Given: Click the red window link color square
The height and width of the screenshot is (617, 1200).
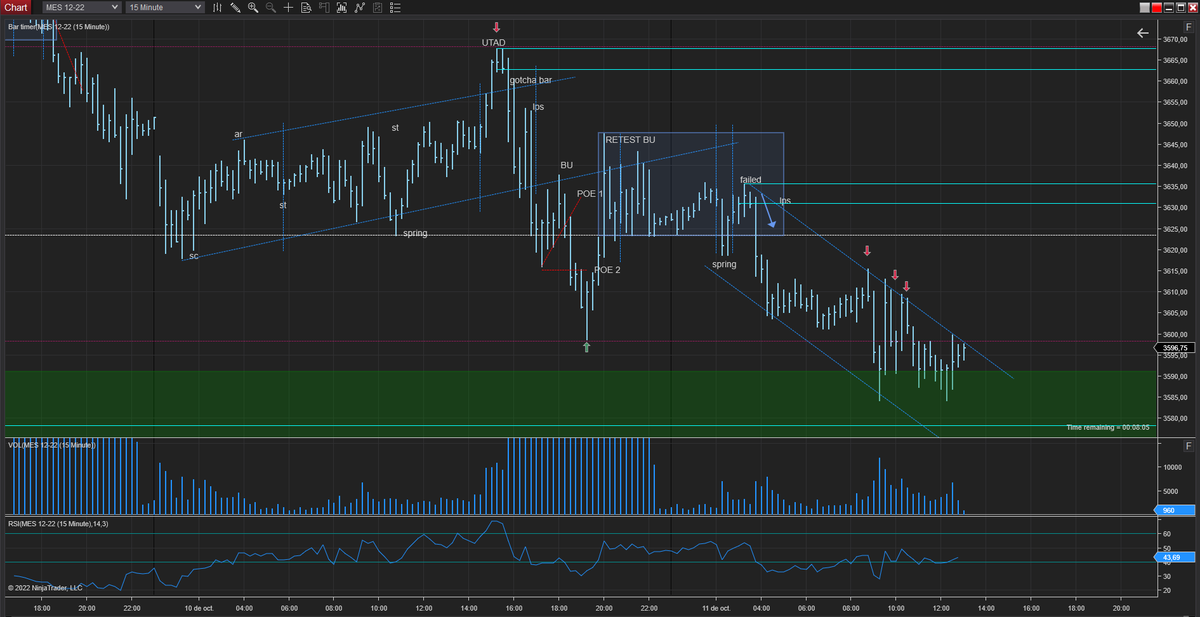Looking at the screenshot, I should click(1157, 7).
